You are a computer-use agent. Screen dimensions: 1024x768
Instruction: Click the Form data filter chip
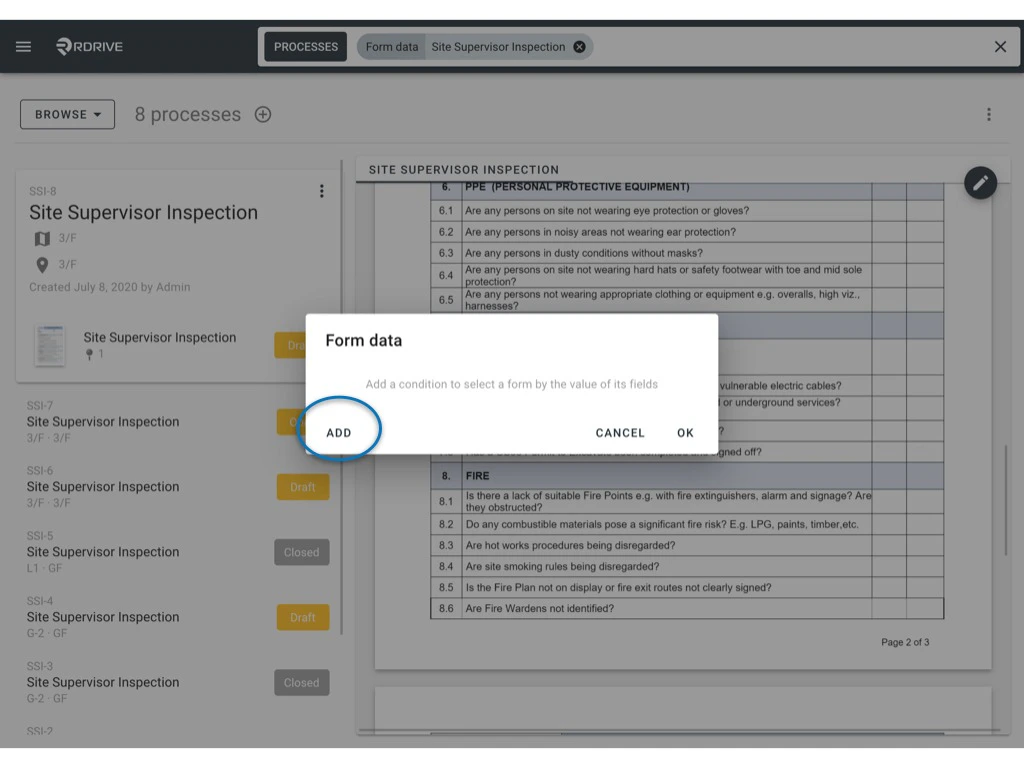click(x=390, y=46)
